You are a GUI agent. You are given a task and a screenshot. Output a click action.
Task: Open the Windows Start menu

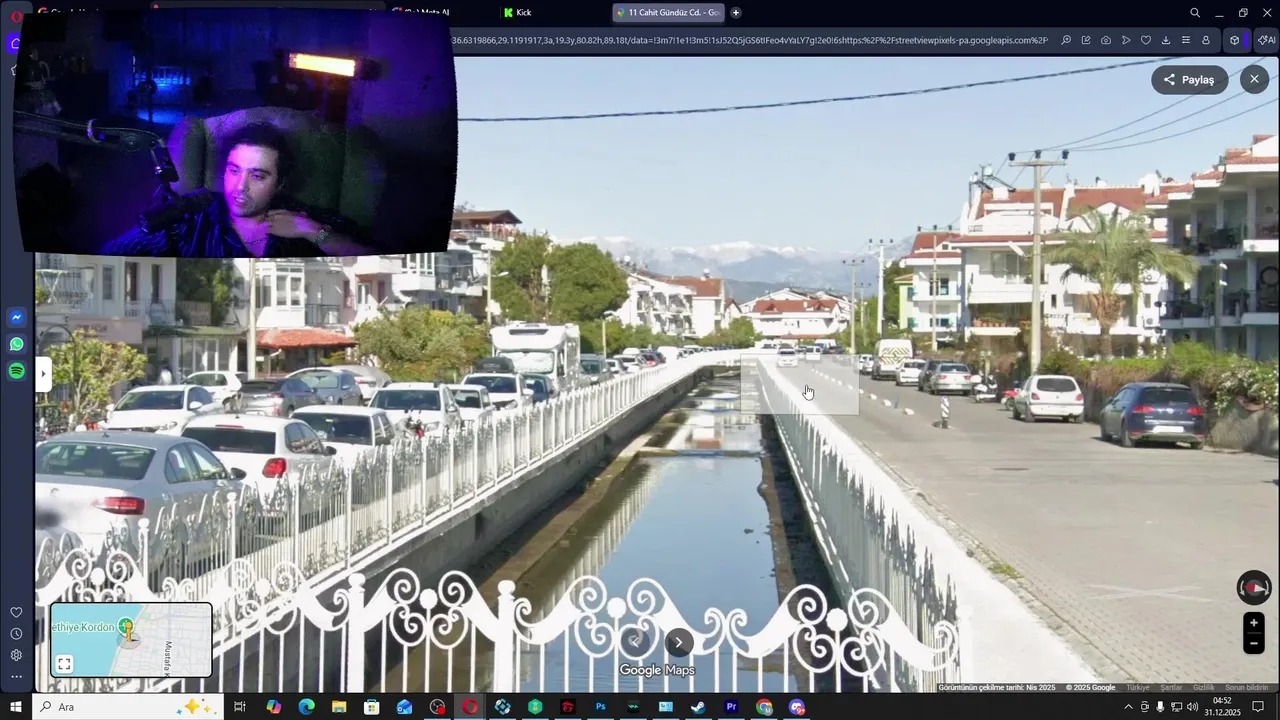(x=15, y=707)
